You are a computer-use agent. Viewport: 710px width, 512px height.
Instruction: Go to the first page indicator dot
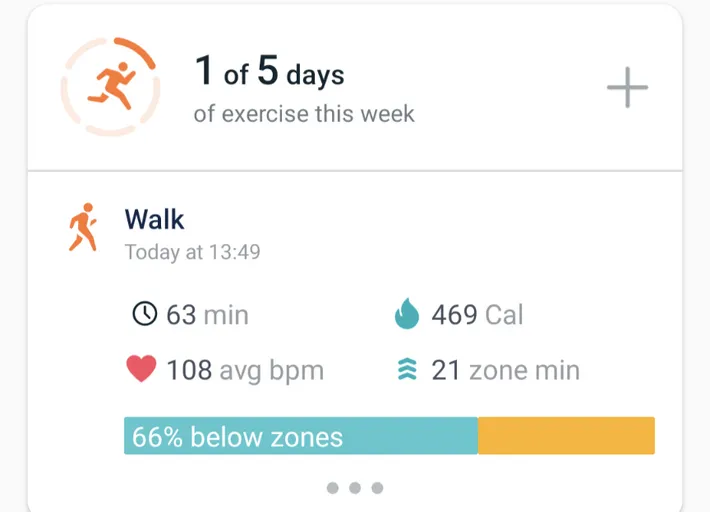(x=333, y=488)
